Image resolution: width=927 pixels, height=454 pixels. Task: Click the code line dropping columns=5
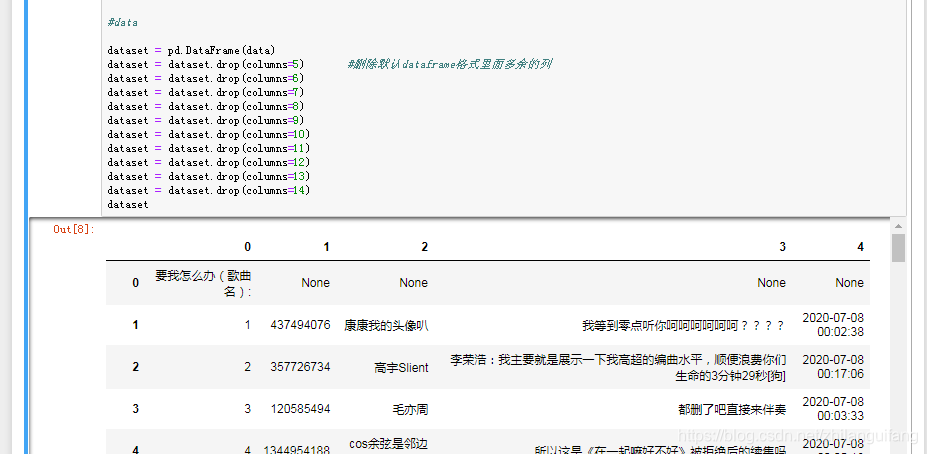pos(206,64)
